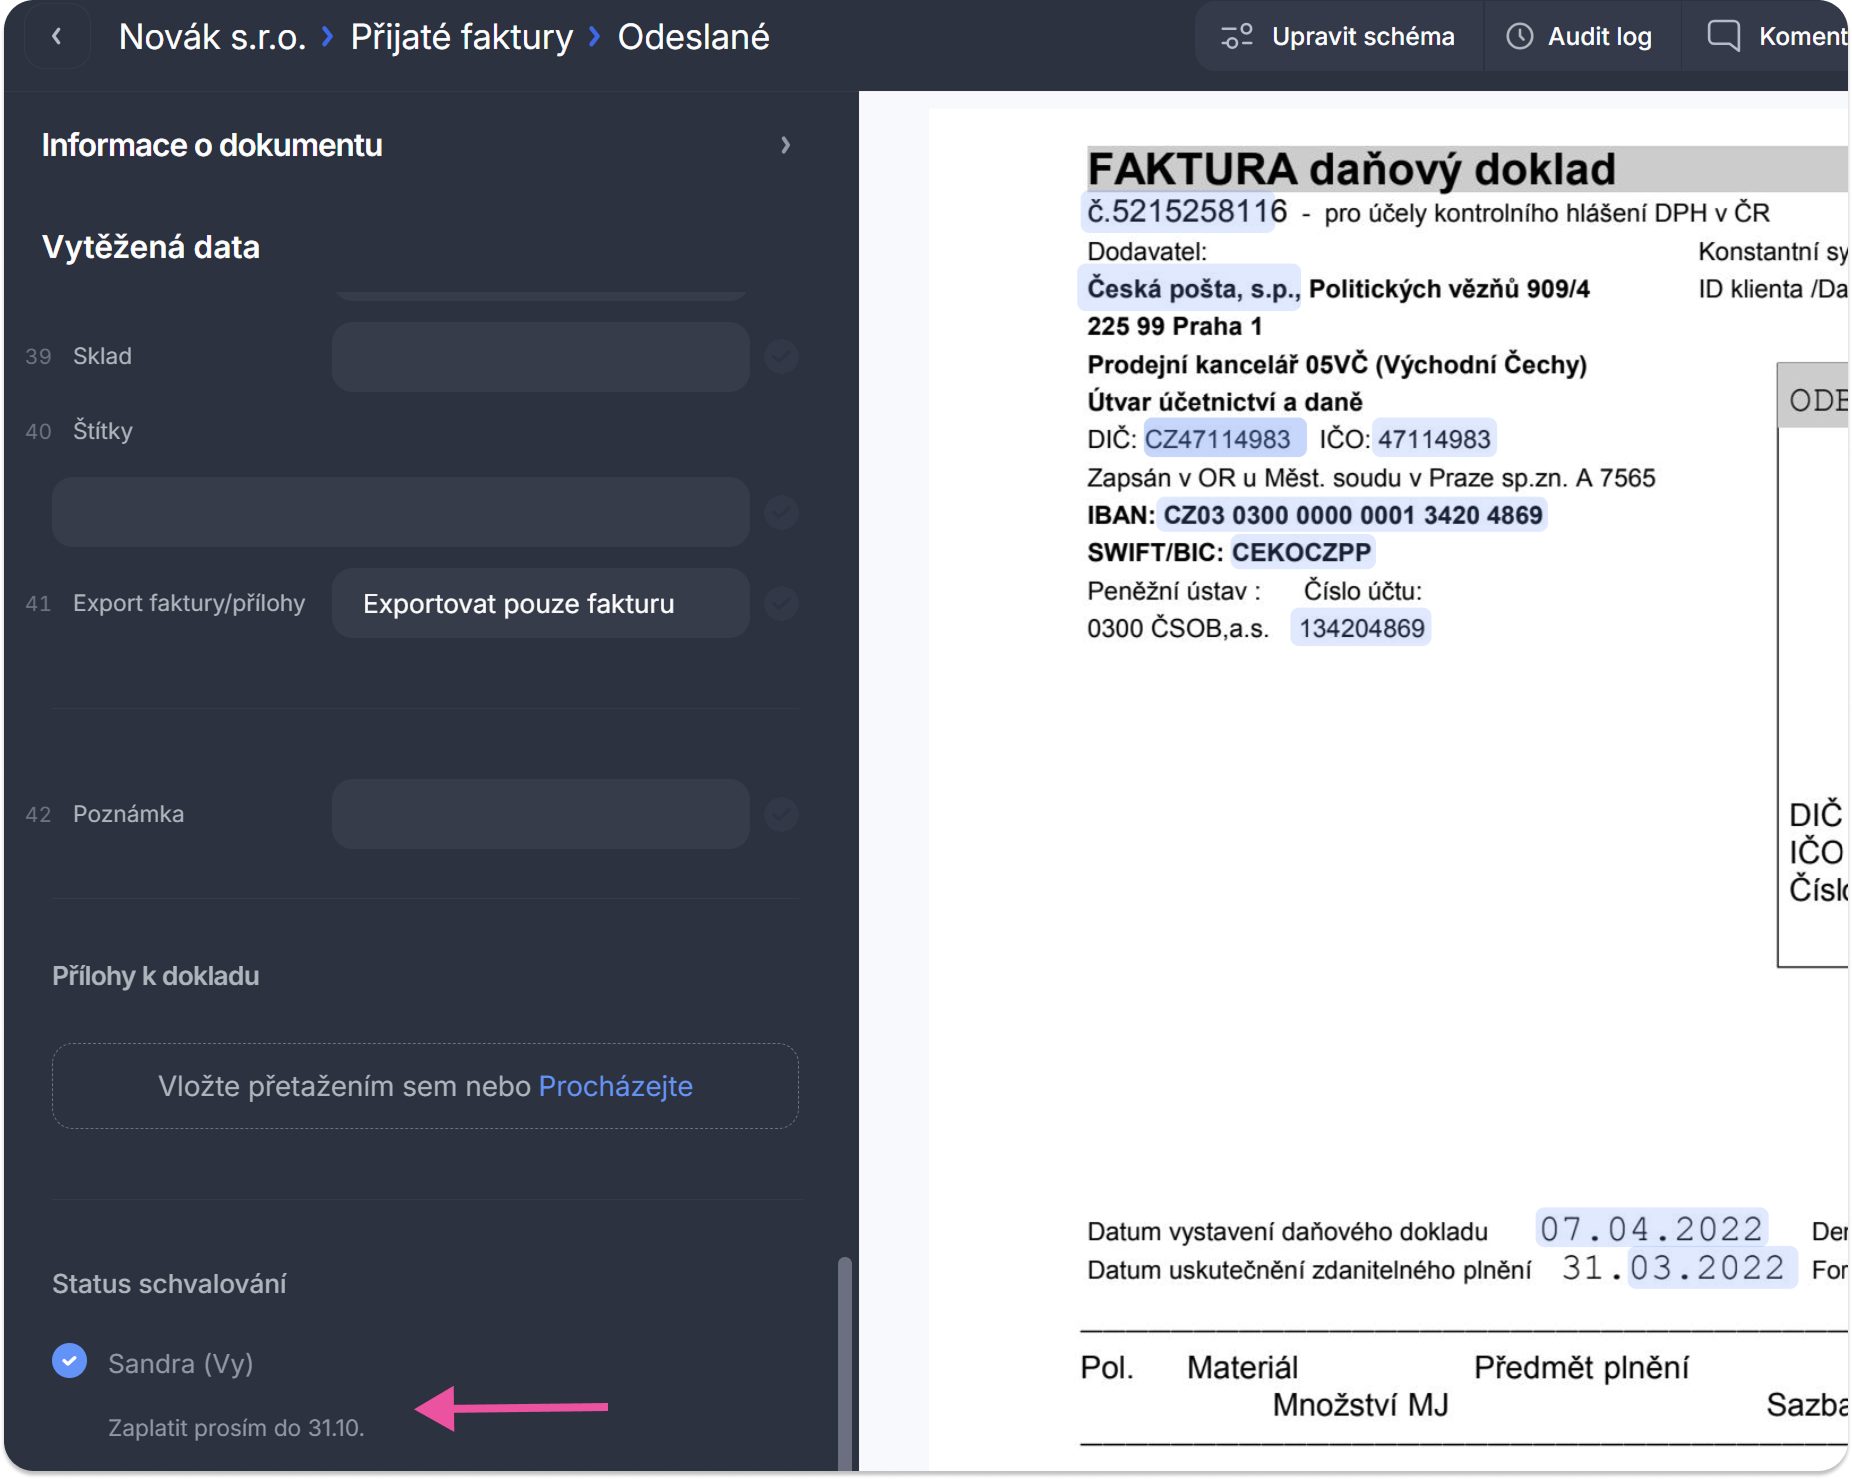Image resolution: width=1852 pixels, height=1479 pixels.
Task: Select DIČ value CZ47114983
Action: pos(1224,438)
